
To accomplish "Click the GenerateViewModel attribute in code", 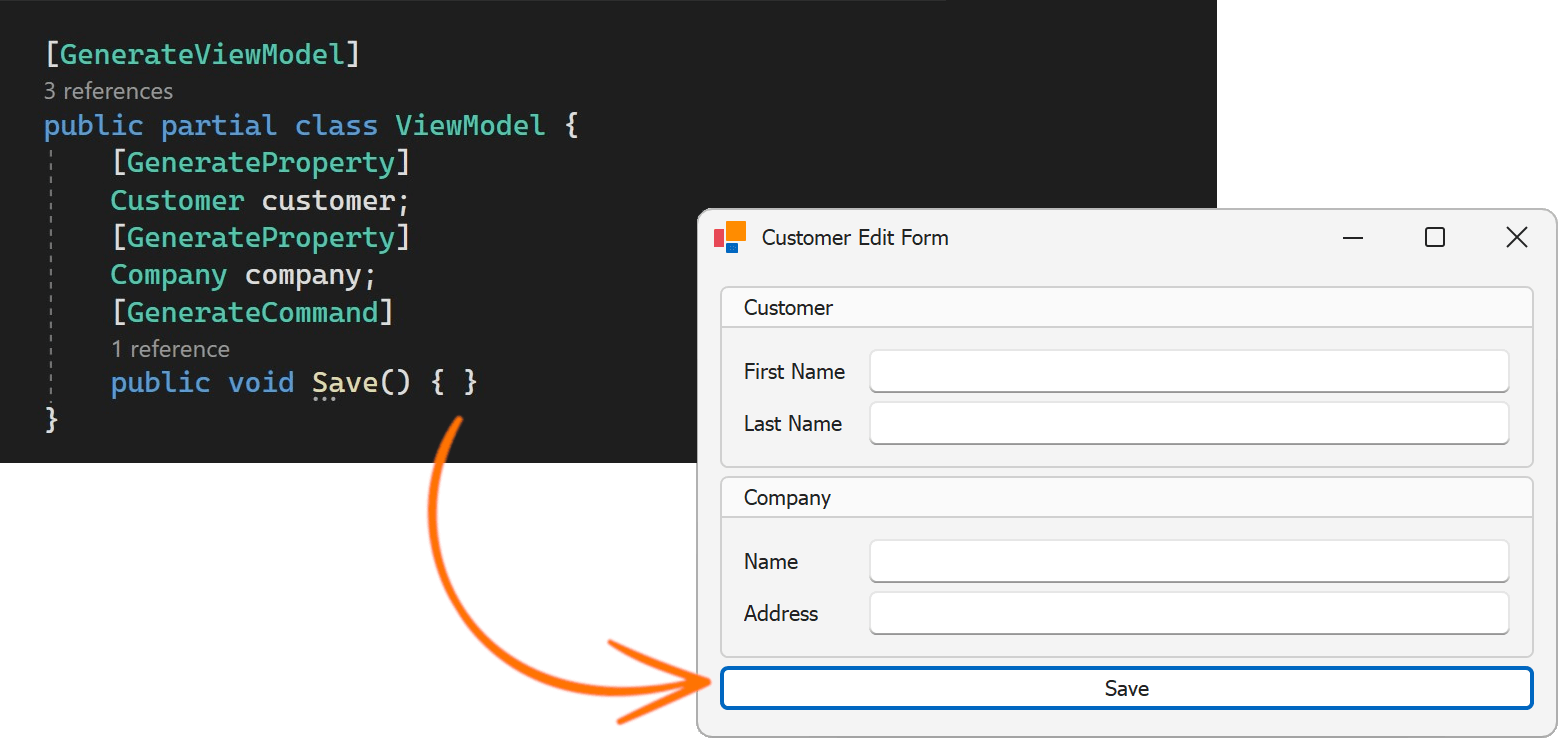I will (x=201, y=54).
